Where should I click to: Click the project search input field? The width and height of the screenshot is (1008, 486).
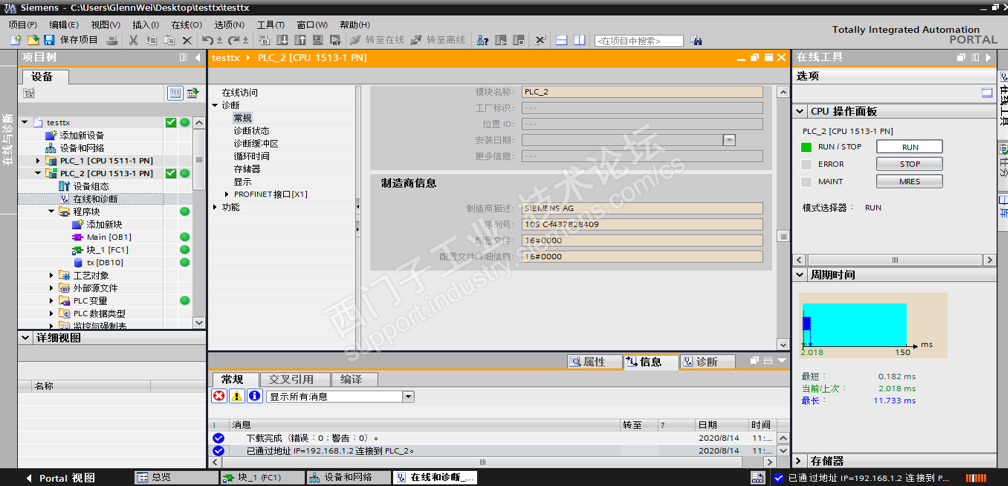(638, 40)
